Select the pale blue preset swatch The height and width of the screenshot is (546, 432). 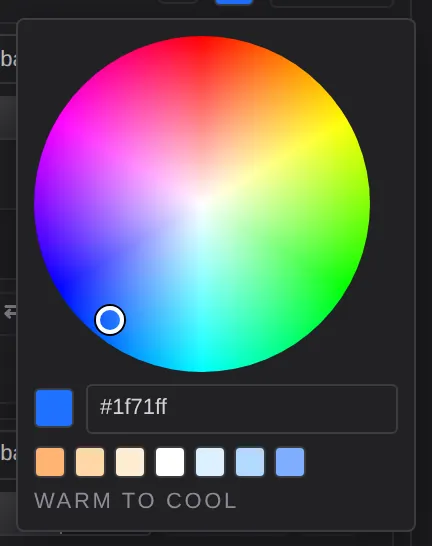pos(210,462)
